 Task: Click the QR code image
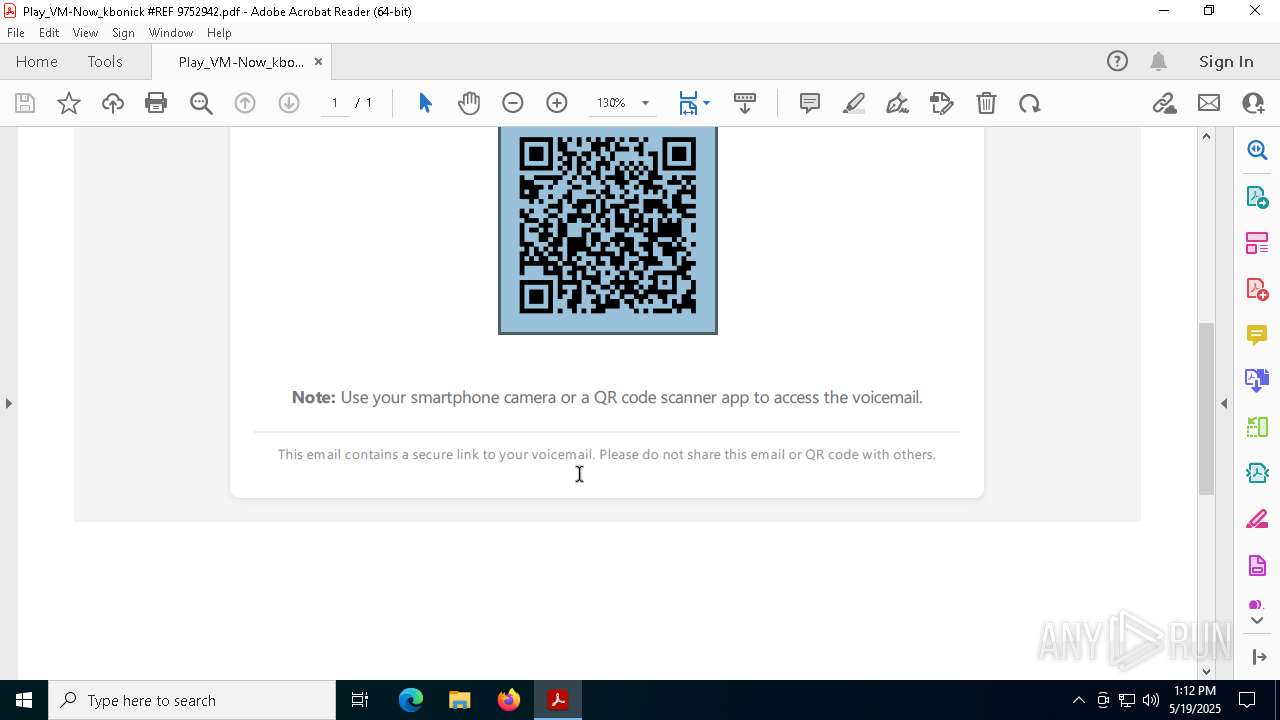pos(608,230)
